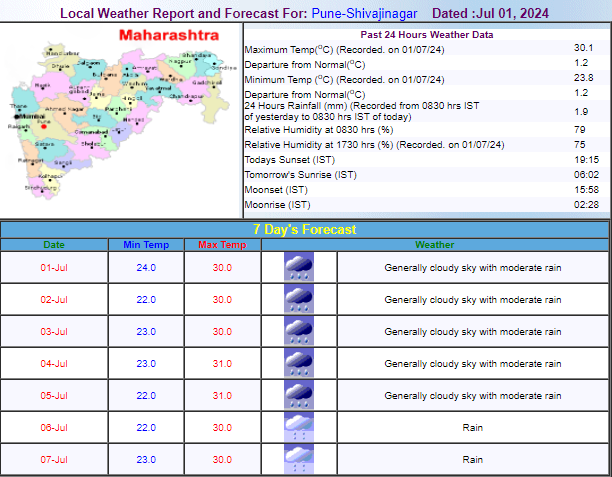Click the 01-Jul weather description text
Screen dimensions: 612x477
click(x=473, y=268)
